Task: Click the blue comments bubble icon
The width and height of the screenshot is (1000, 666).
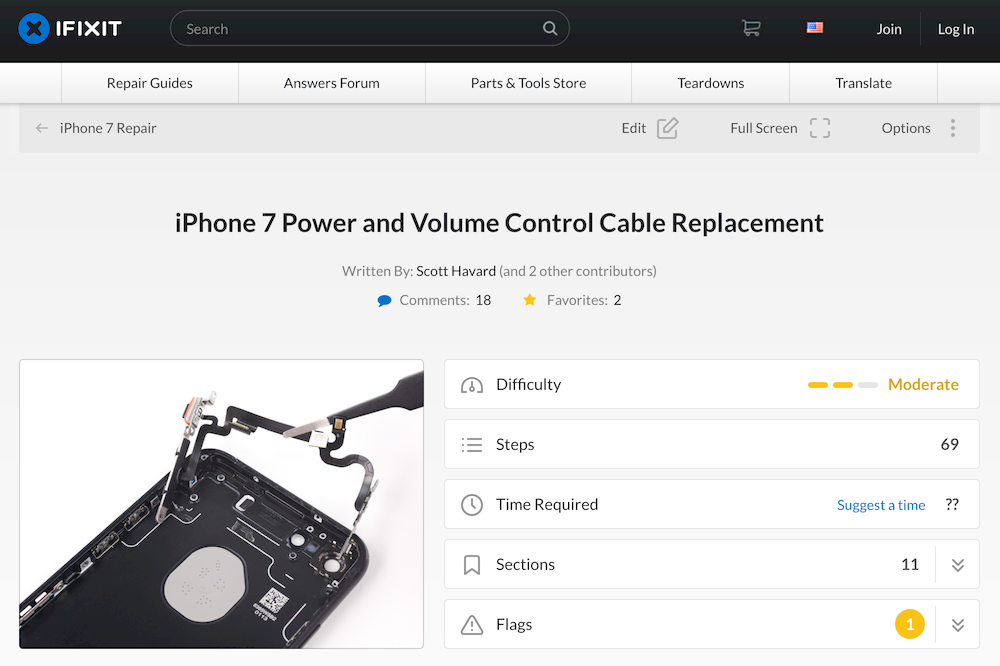Action: [384, 300]
